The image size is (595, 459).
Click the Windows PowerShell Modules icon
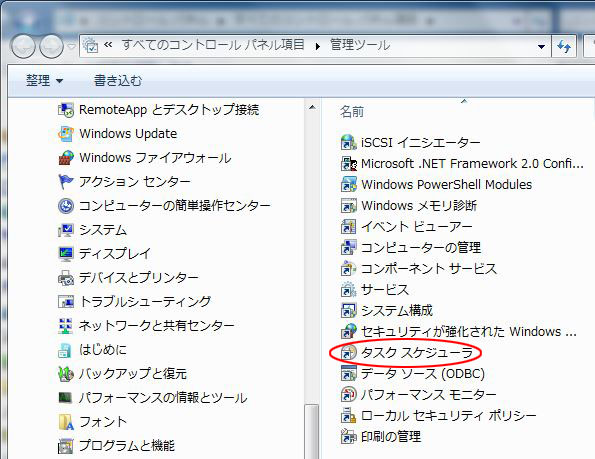pos(348,184)
